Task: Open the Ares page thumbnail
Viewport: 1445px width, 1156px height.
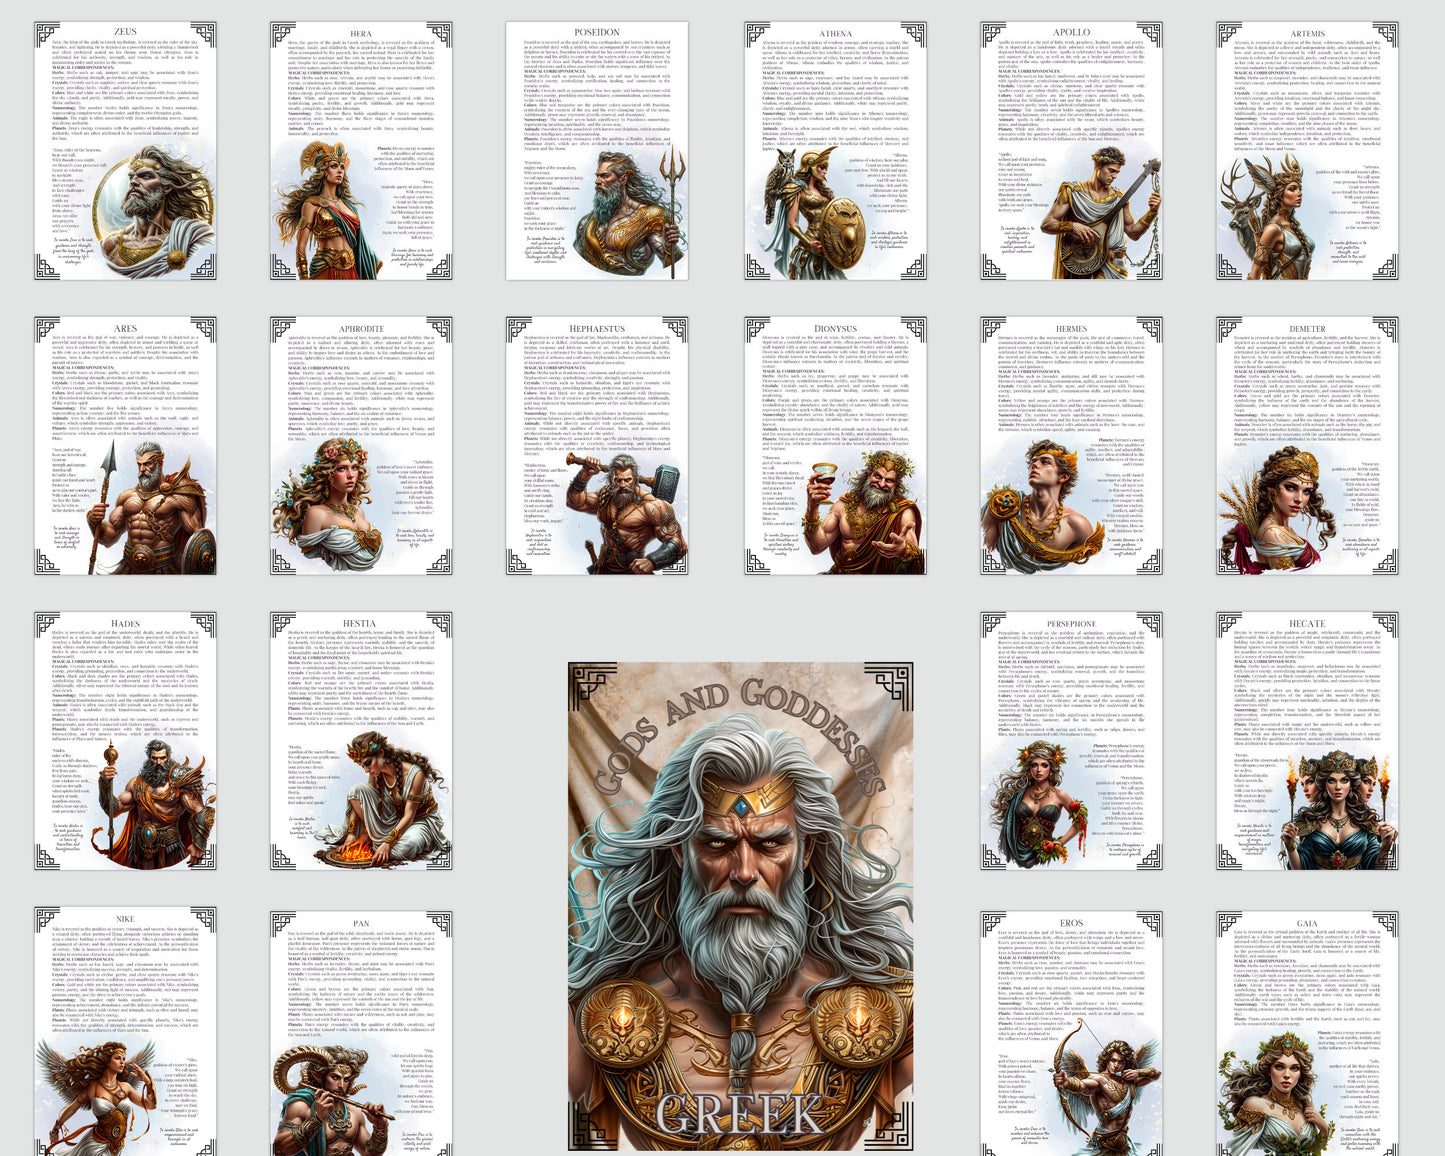Action: [125, 446]
